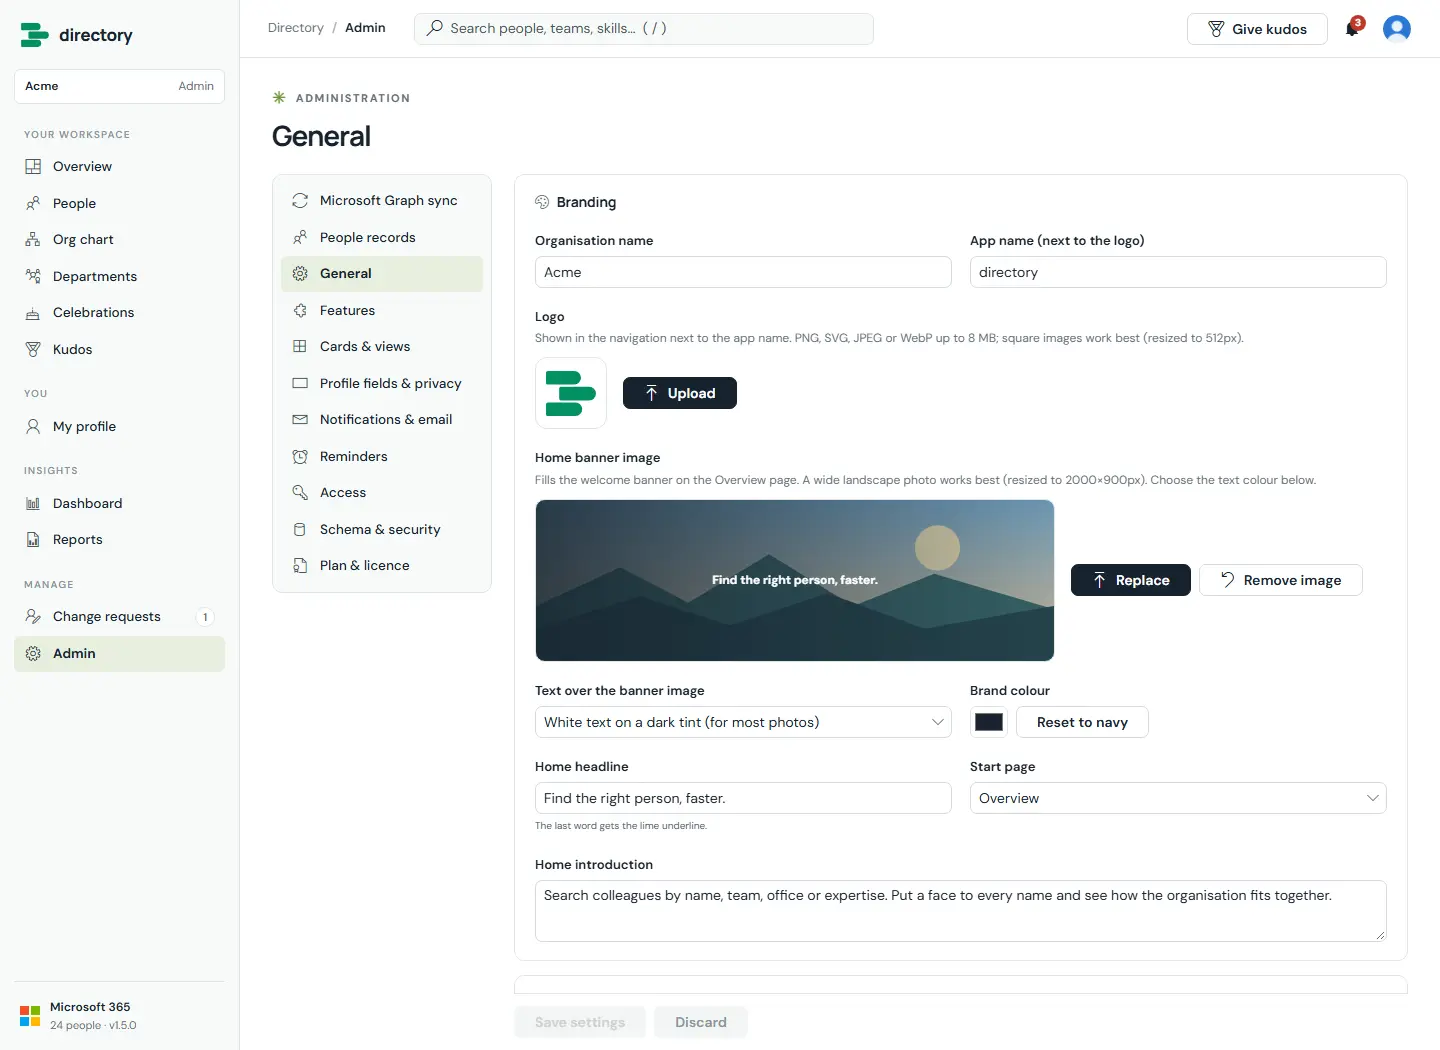Click the Kudos medal icon in sidebar
The height and width of the screenshot is (1050, 1440).
[x=33, y=349]
